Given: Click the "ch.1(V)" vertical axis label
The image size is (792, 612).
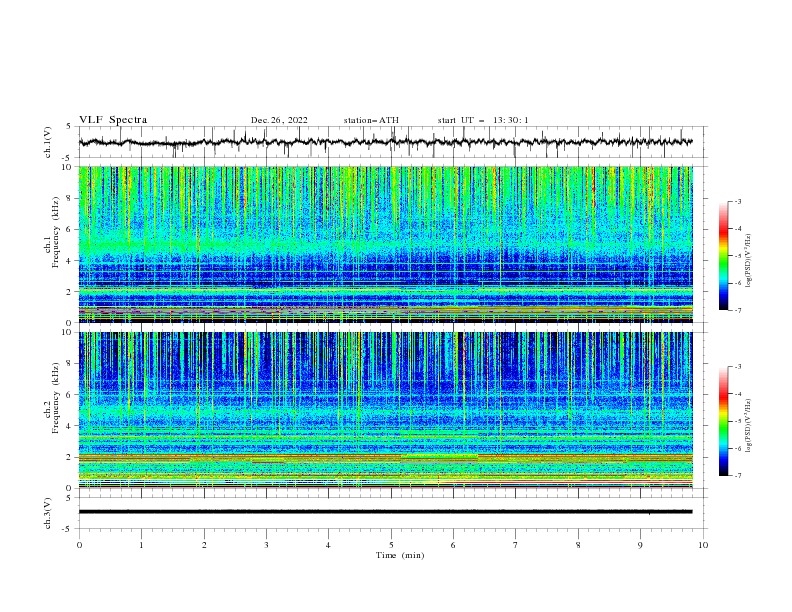Looking at the screenshot, I should [48, 142].
